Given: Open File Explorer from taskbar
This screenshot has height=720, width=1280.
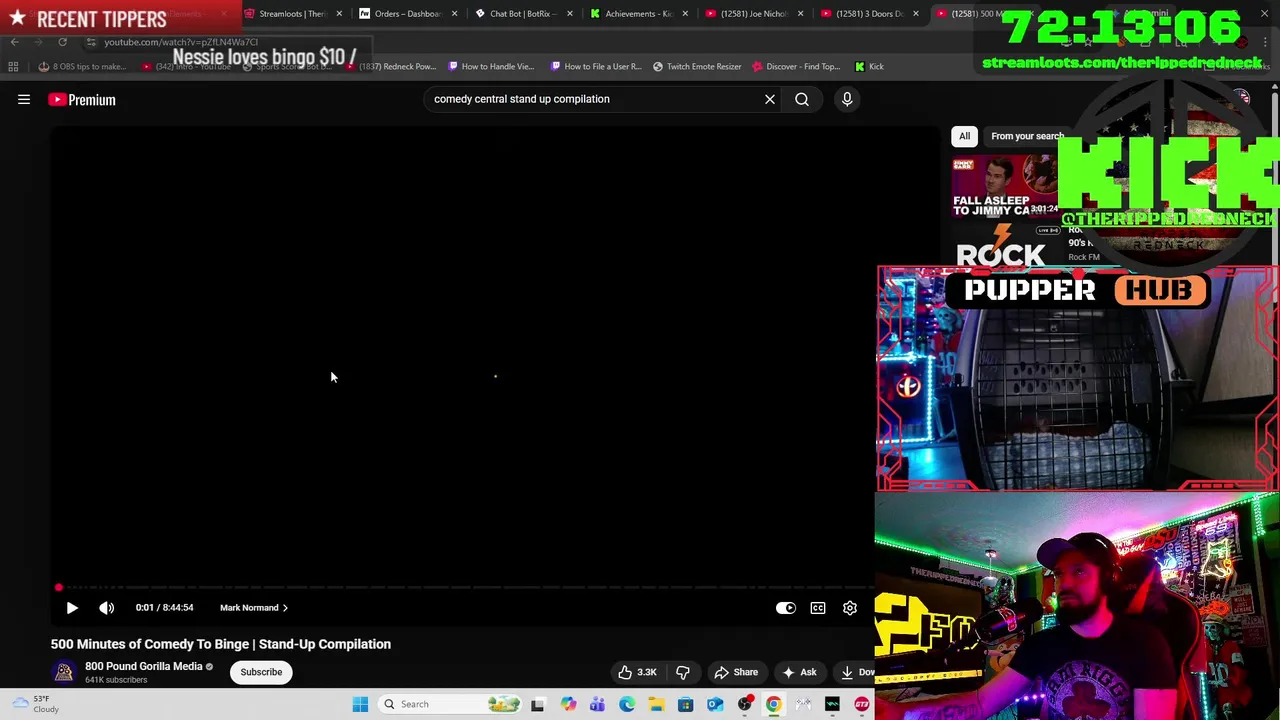Looking at the screenshot, I should pos(656,704).
